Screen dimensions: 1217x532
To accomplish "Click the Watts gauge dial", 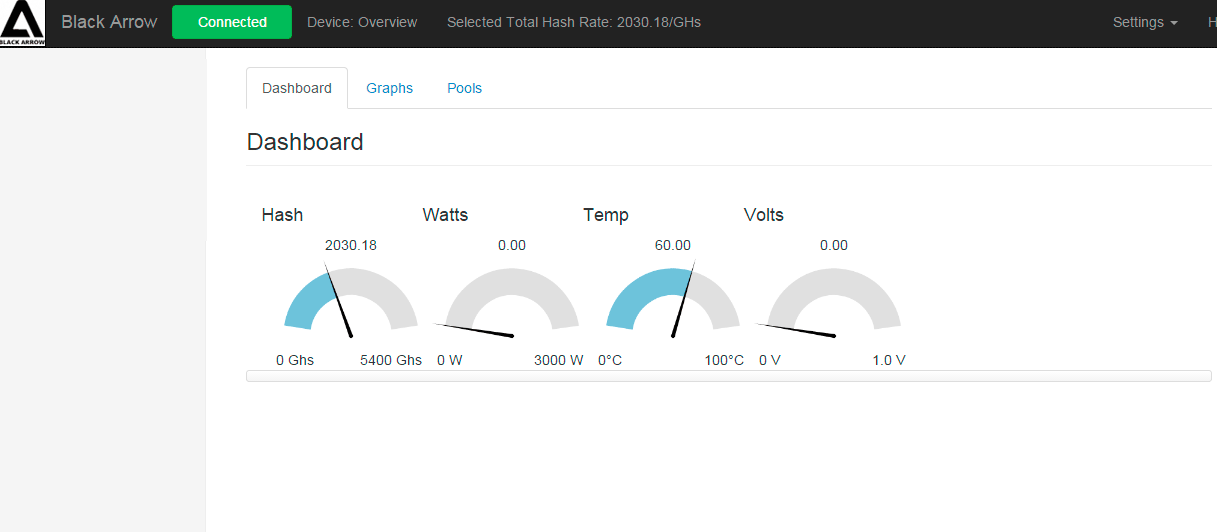I will [512, 297].
